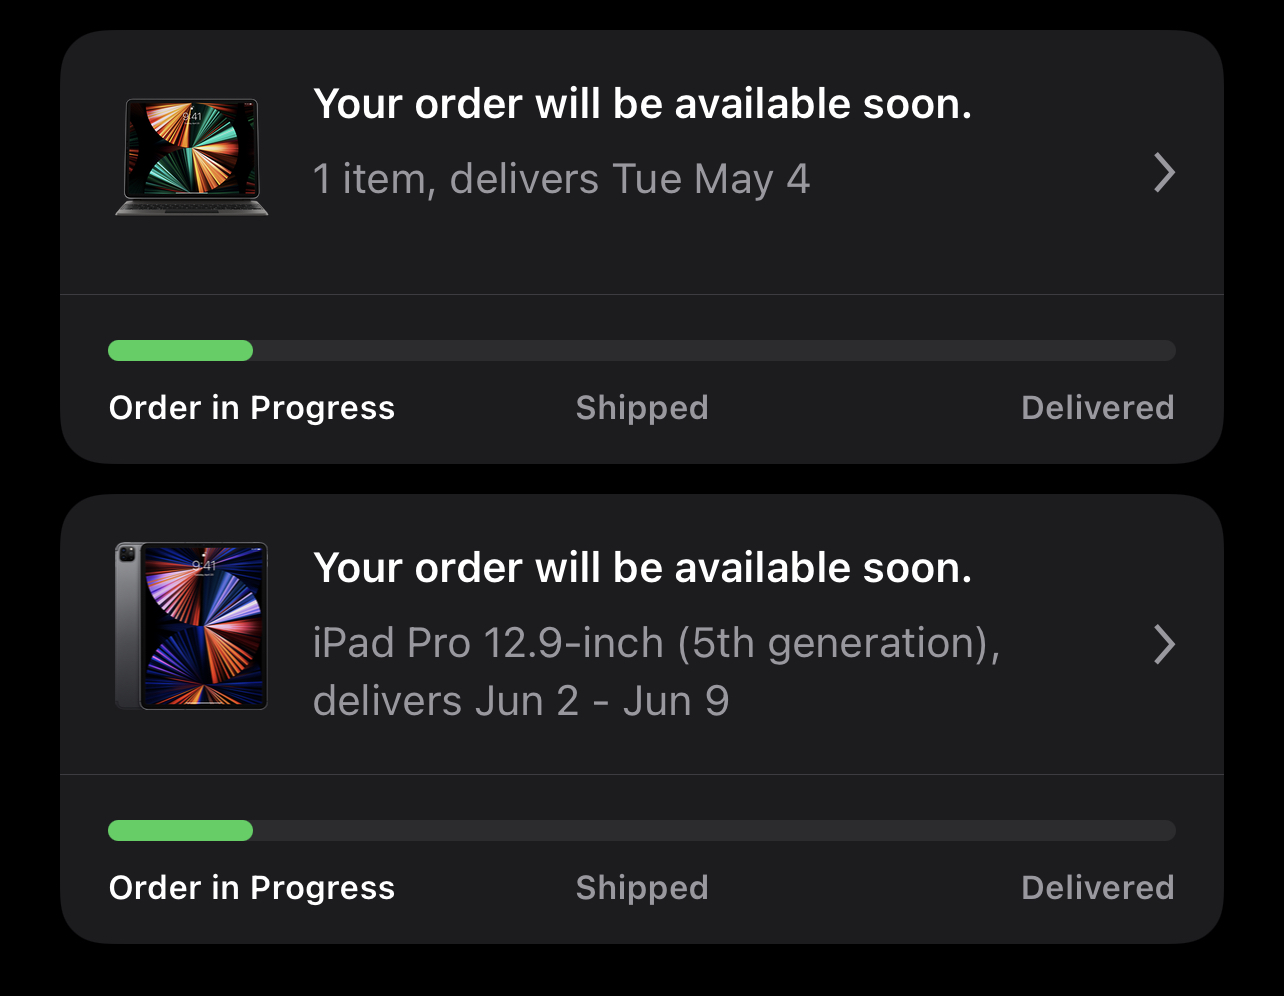Image resolution: width=1284 pixels, height=996 pixels.
Task: Expand the iPad Pro order using its chevron
Action: point(1164,645)
